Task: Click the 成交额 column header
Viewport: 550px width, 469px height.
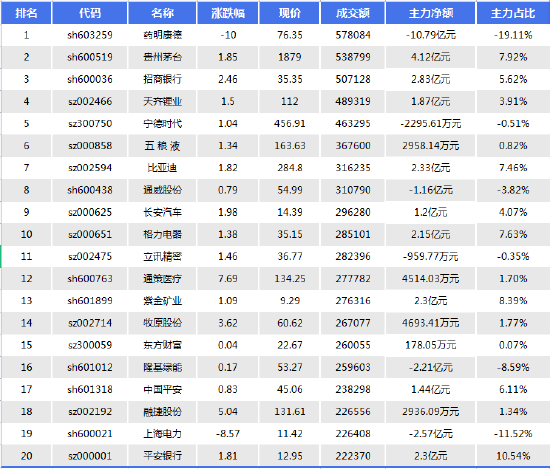Action: coord(353,13)
